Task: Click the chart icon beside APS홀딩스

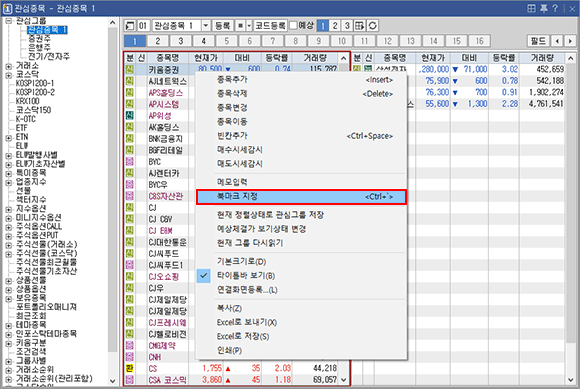Action: click(x=129, y=92)
